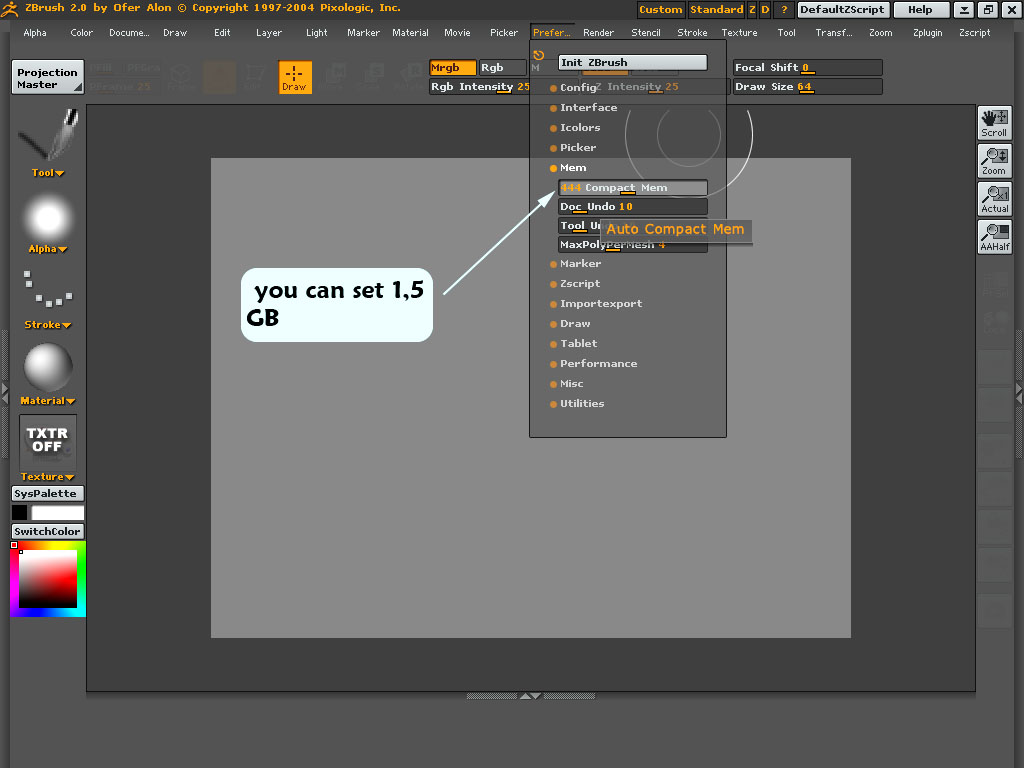Click the Init ZBrush button
The image size is (1024, 768).
(633, 63)
